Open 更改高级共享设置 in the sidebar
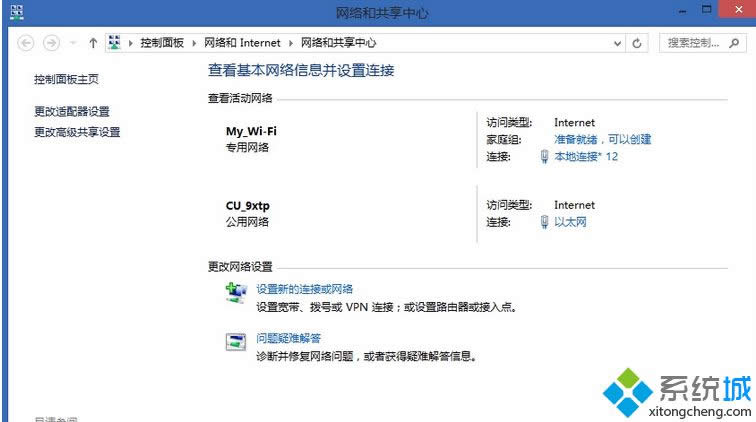This screenshot has width=756, height=422. (77, 131)
